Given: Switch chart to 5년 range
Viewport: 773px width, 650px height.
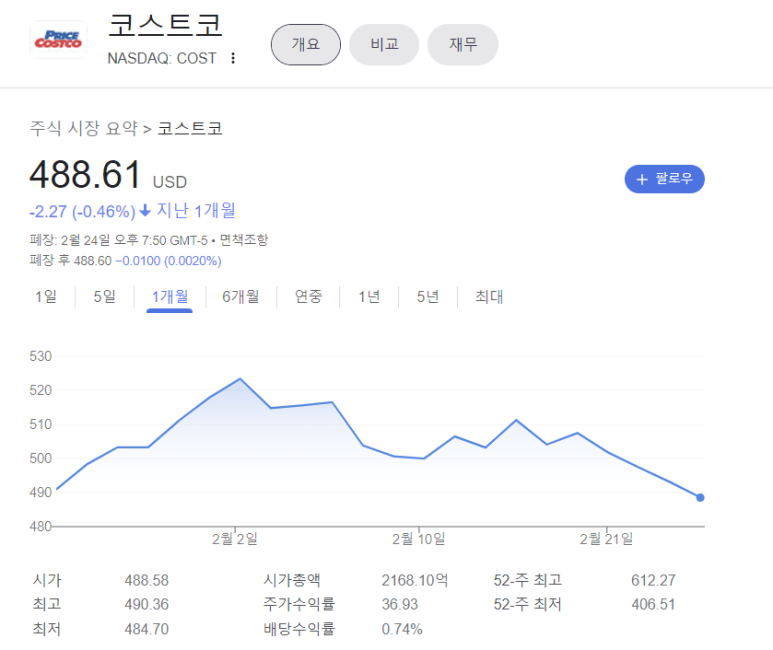Looking at the screenshot, I should [427, 297].
